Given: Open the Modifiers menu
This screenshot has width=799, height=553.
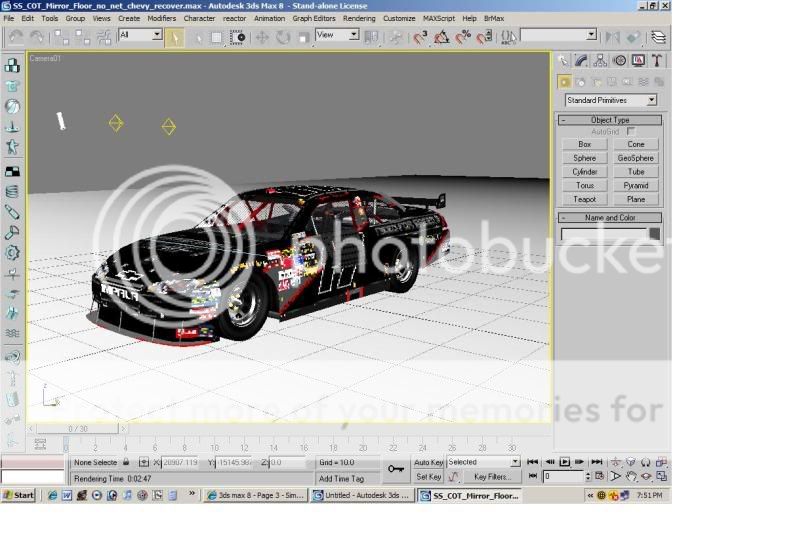Looking at the screenshot, I should 161,18.
